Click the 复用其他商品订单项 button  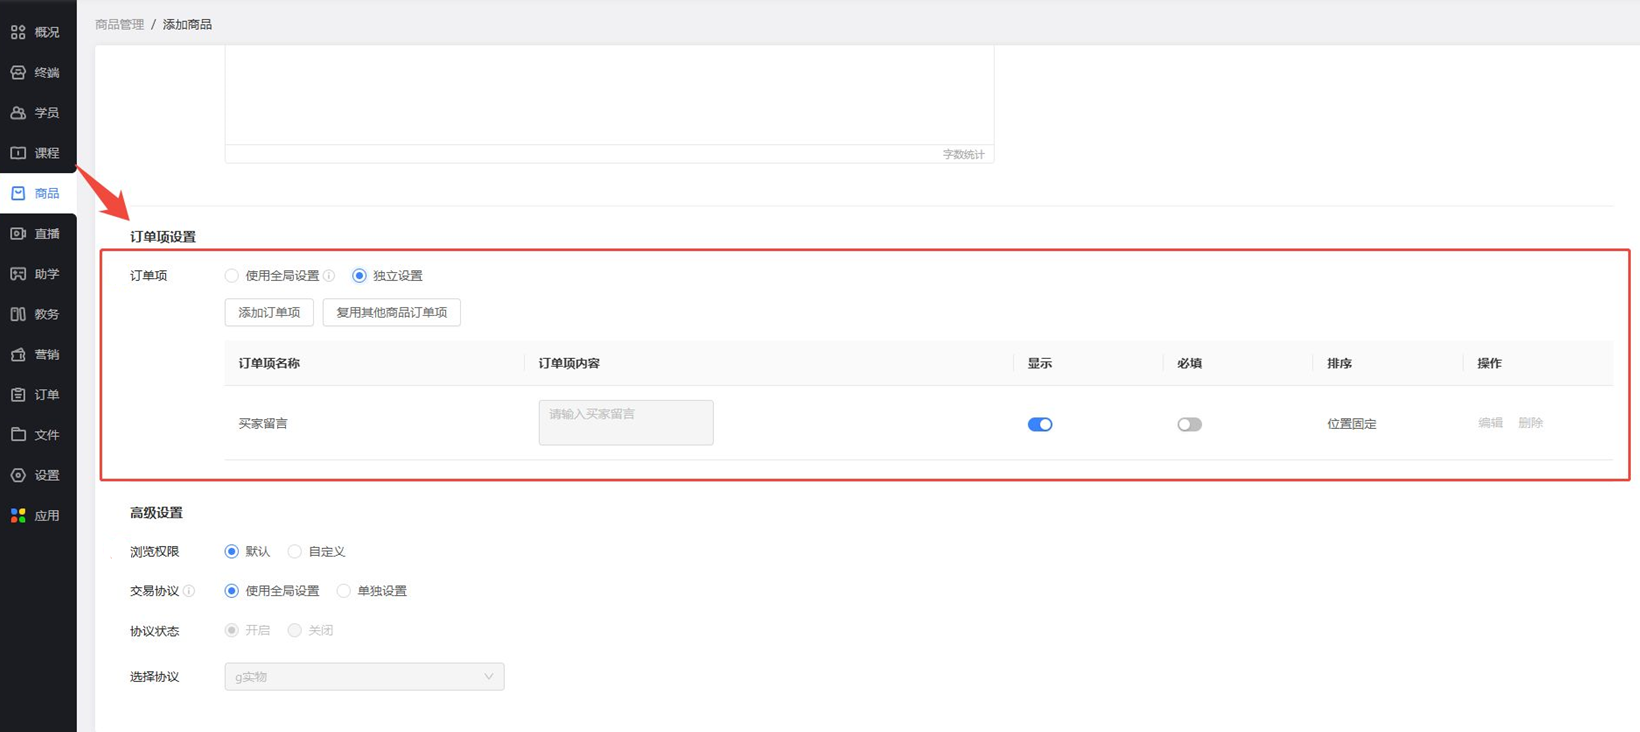[x=391, y=312]
